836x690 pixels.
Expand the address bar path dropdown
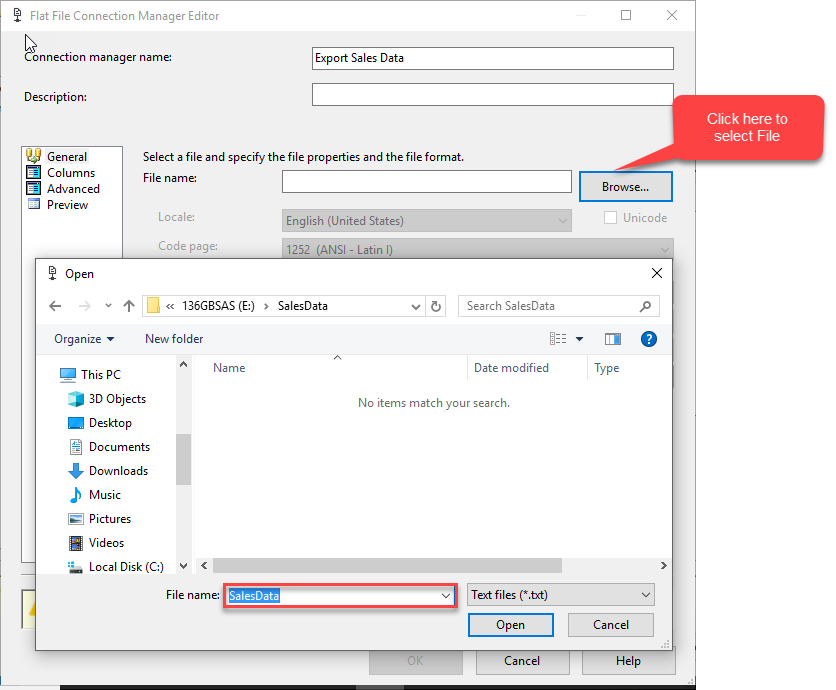coord(415,307)
